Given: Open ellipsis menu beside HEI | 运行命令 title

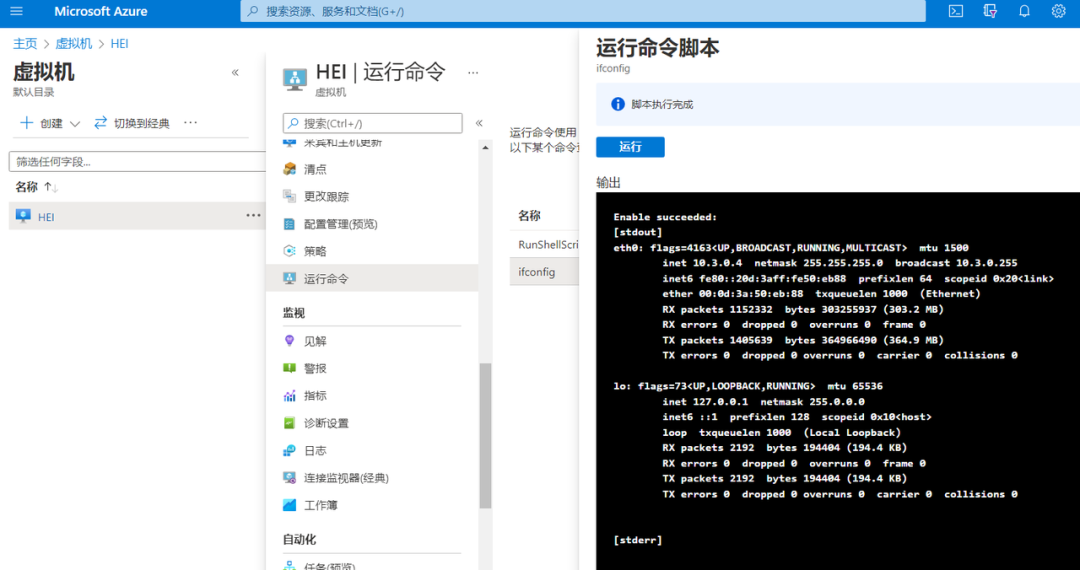Looking at the screenshot, I should (472, 72).
